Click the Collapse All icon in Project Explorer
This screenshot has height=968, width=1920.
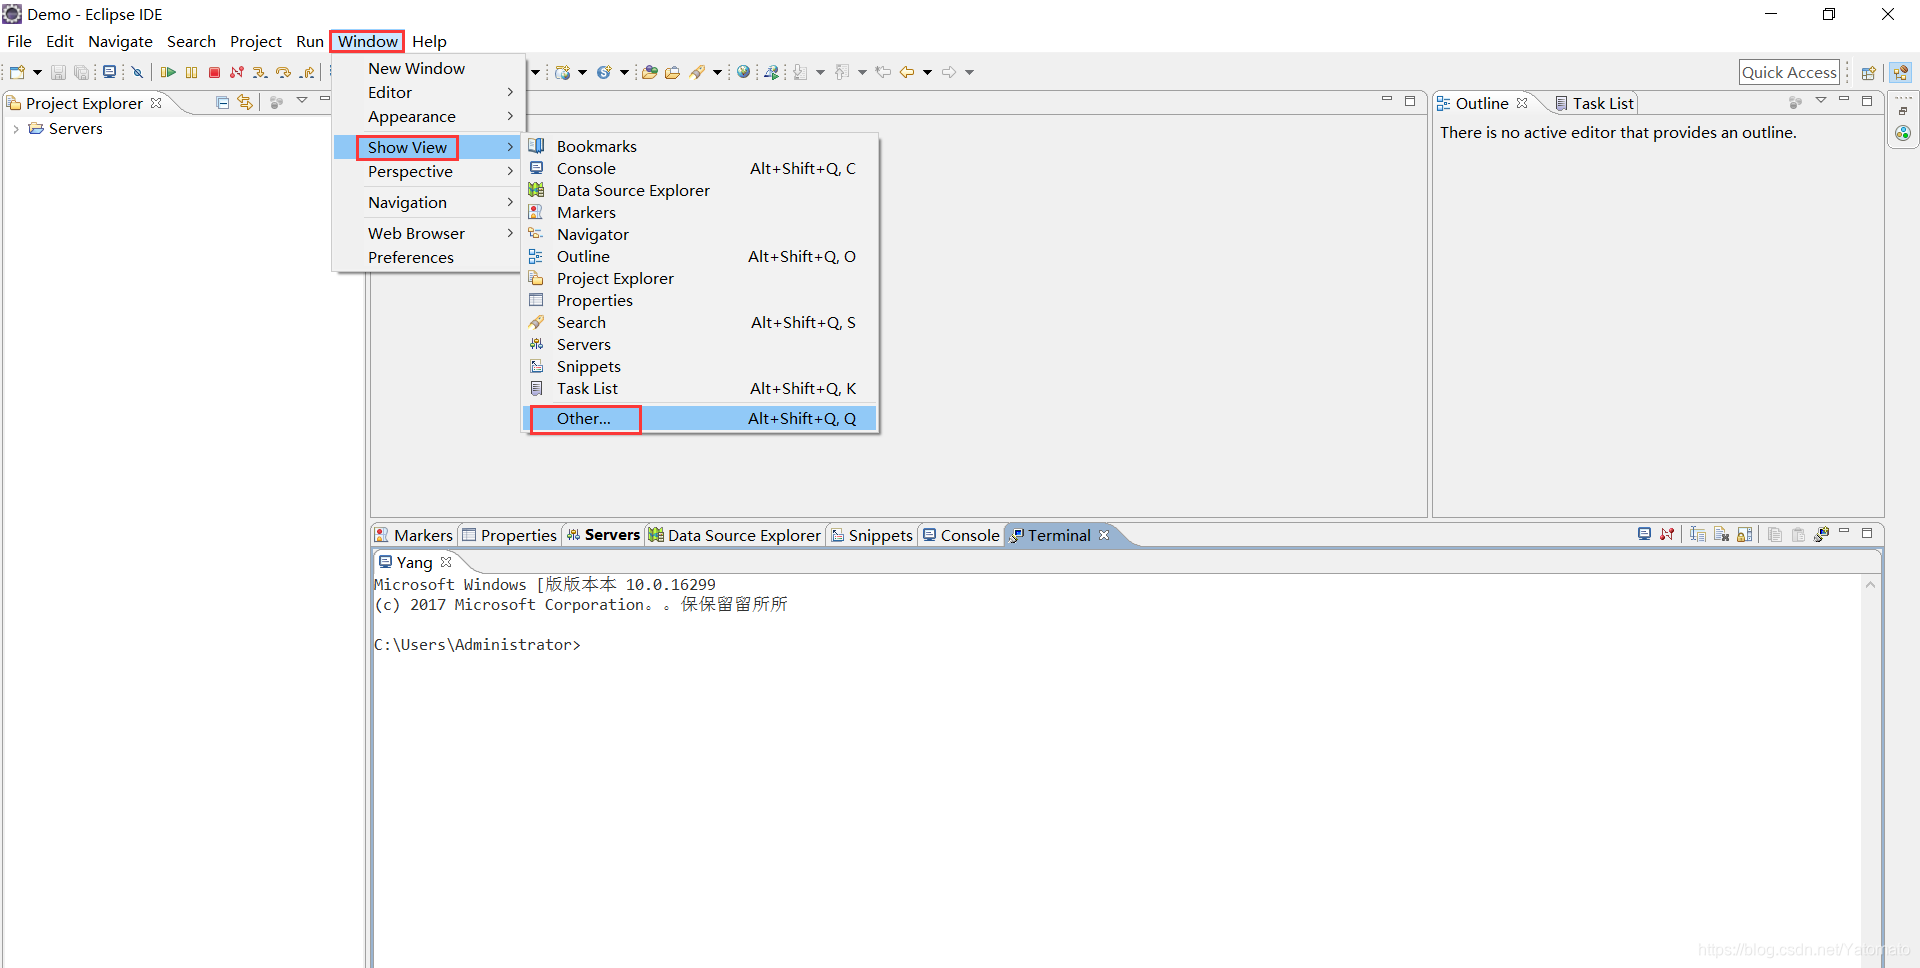pyautogui.click(x=223, y=102)
